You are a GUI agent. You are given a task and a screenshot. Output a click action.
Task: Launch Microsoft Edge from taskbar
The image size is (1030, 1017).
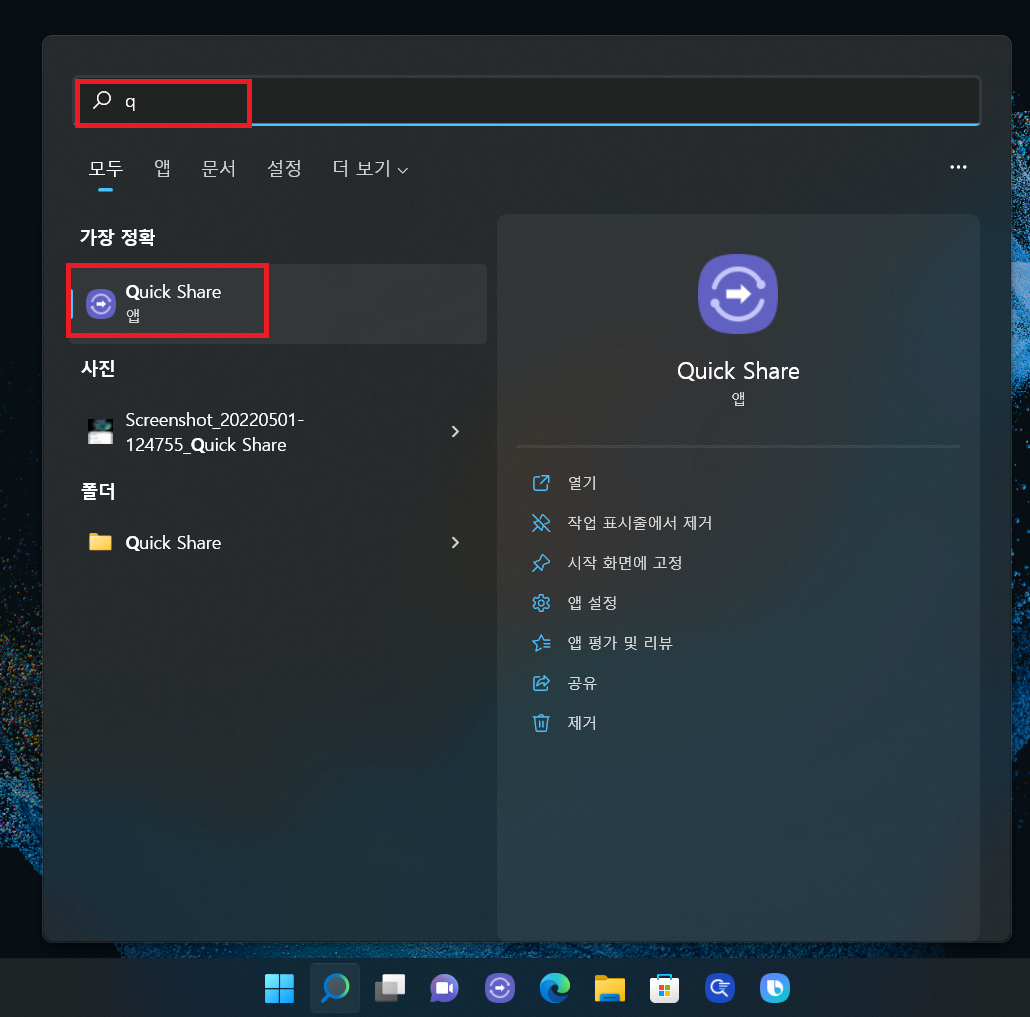point(555,988)
